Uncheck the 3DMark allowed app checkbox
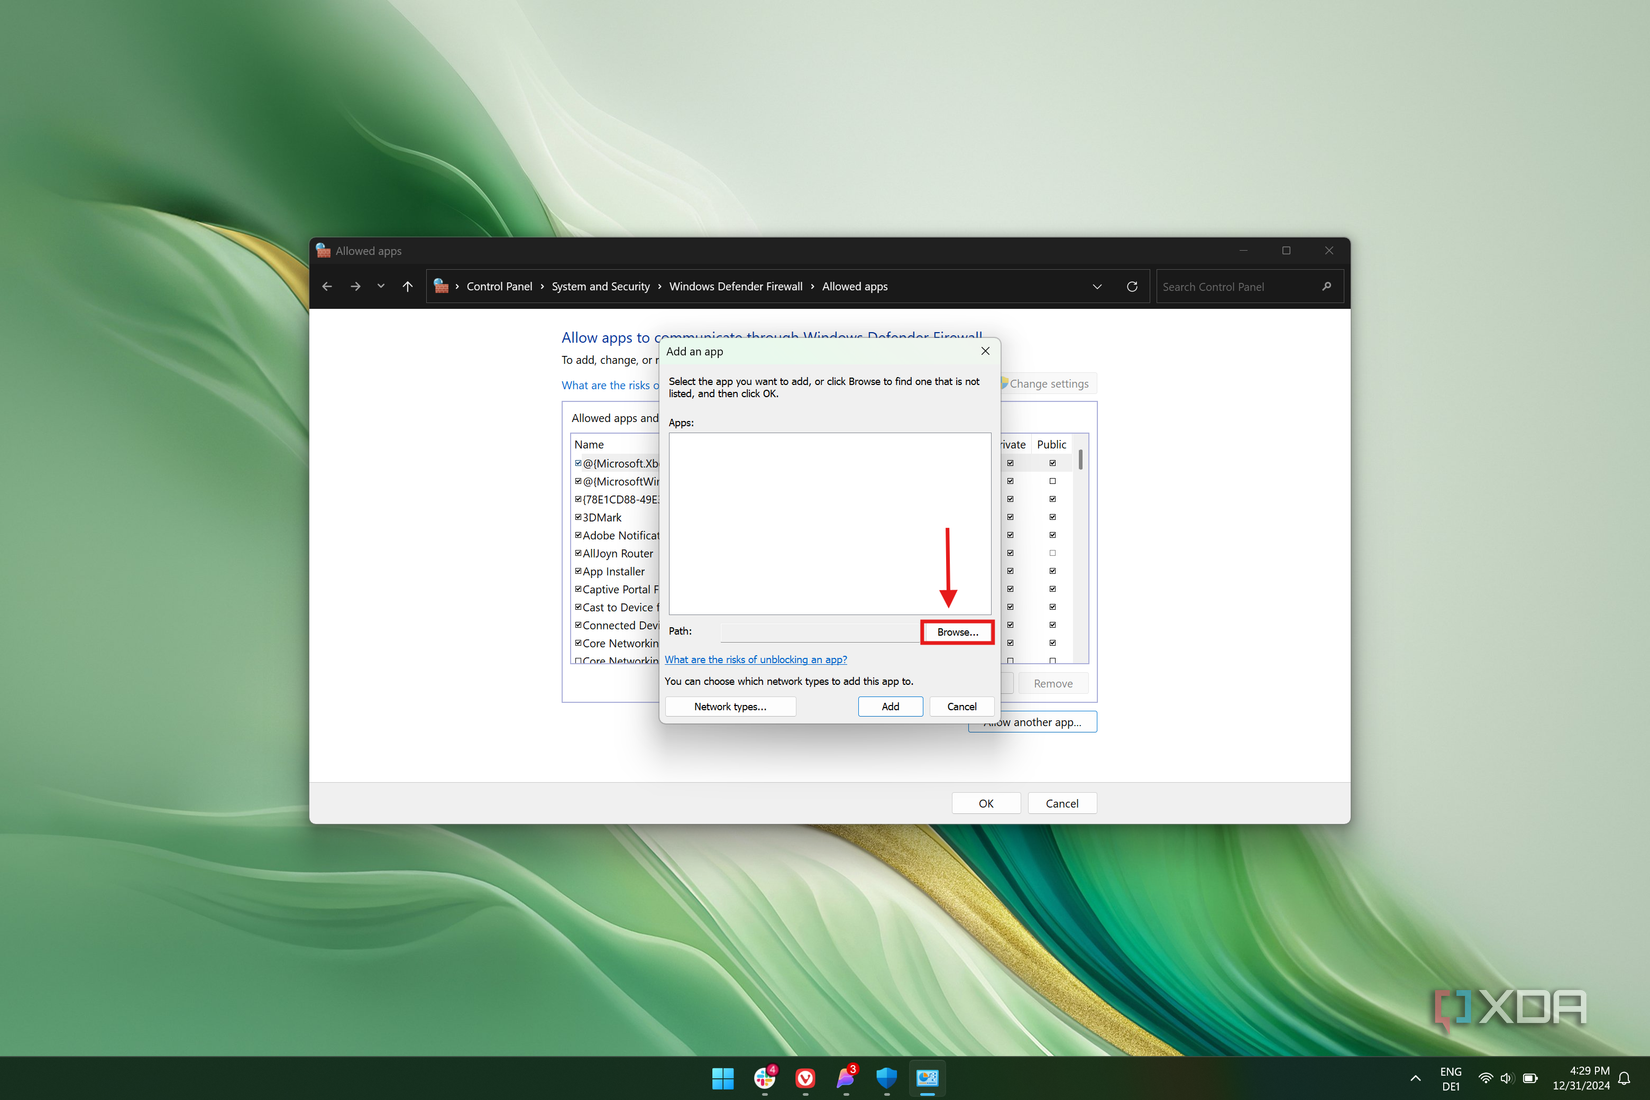Screen dimensions: 1650x1100 pos(577,517)
